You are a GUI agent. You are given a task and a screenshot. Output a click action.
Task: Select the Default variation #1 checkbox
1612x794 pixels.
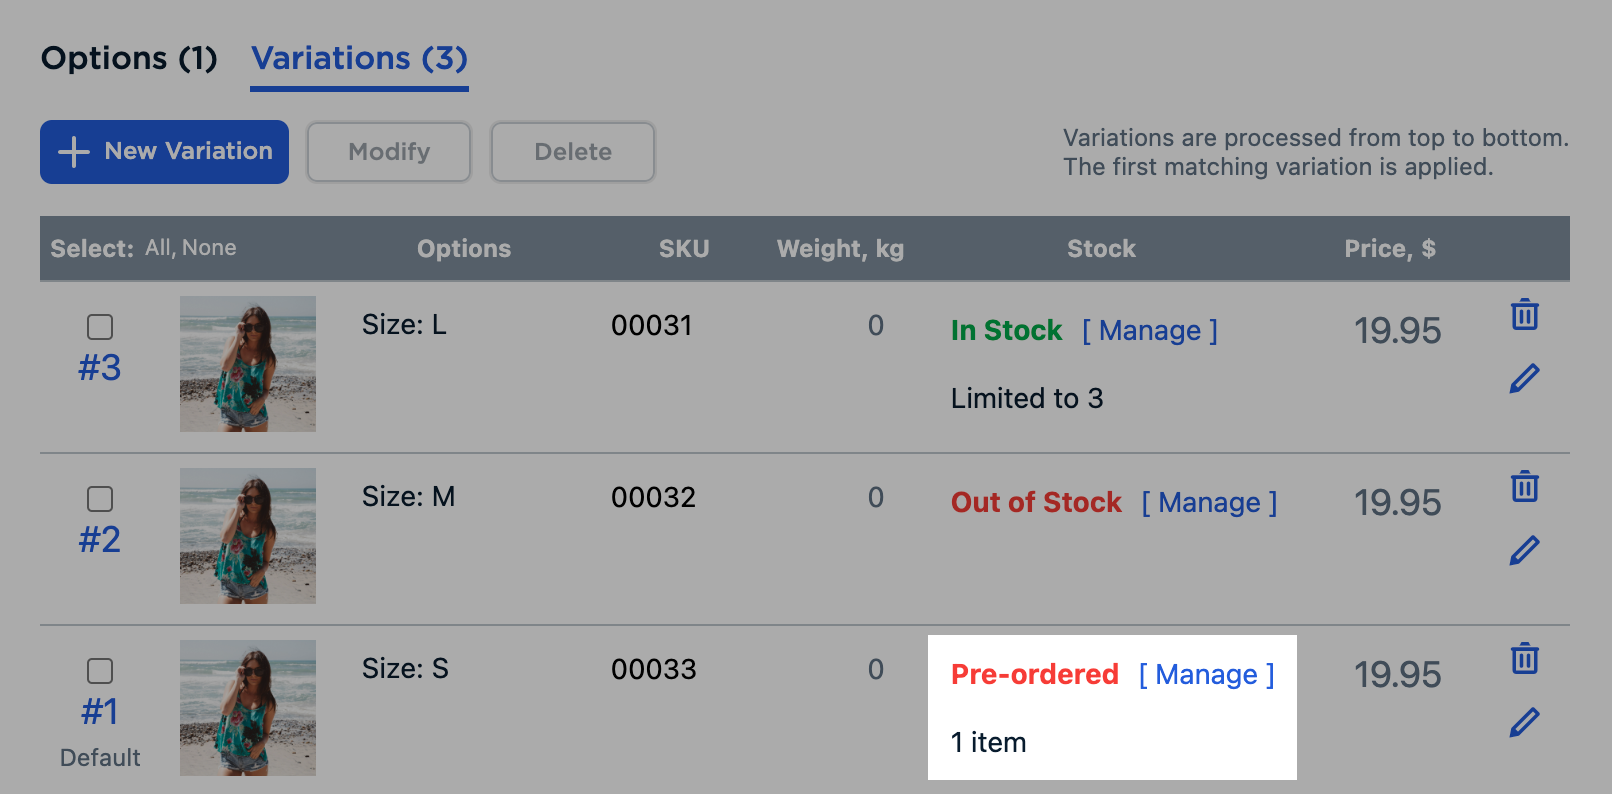[100, 671]
